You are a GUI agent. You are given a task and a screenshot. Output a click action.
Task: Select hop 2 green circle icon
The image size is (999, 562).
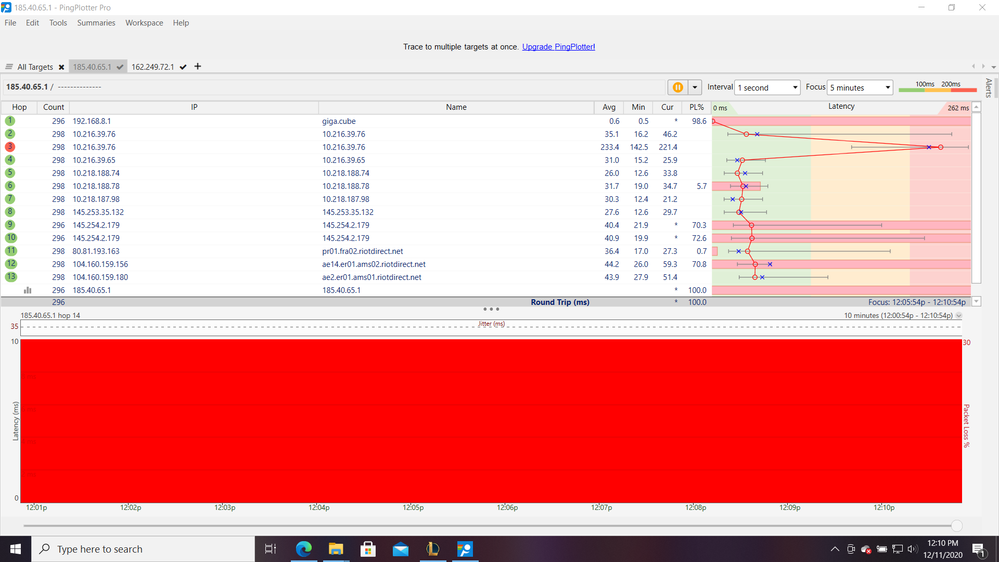(10, 134)
